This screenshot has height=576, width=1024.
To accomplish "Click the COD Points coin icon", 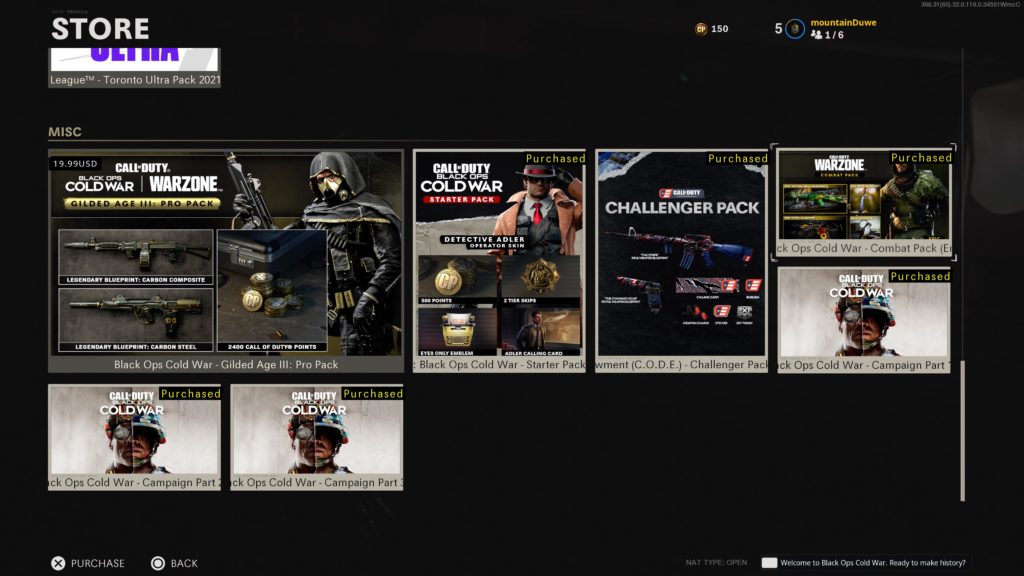I will click(x=701, y=29).
